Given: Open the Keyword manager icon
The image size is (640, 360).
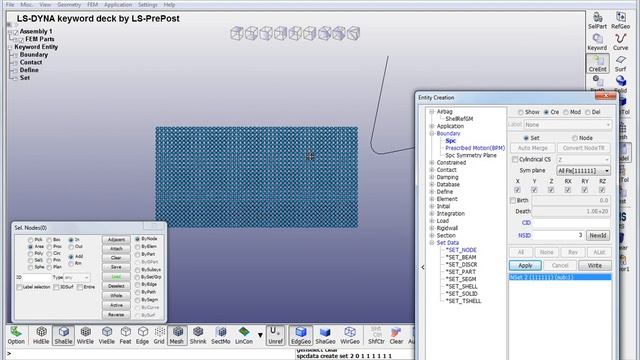Looking at the screenshot, I should (598, 42).
